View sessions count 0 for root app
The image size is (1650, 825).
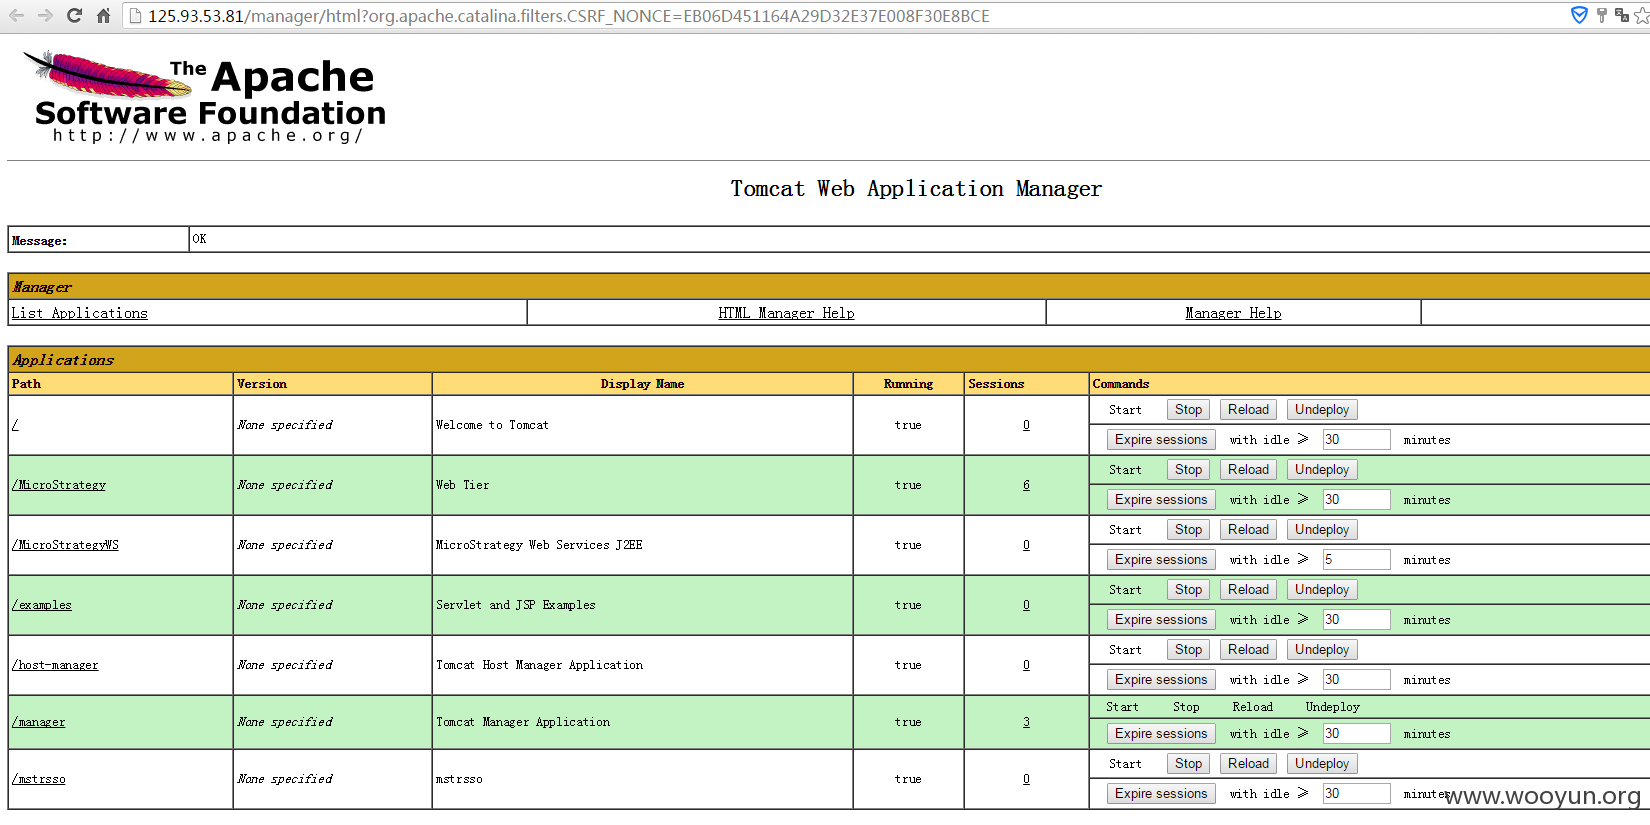coord(1026,425)
